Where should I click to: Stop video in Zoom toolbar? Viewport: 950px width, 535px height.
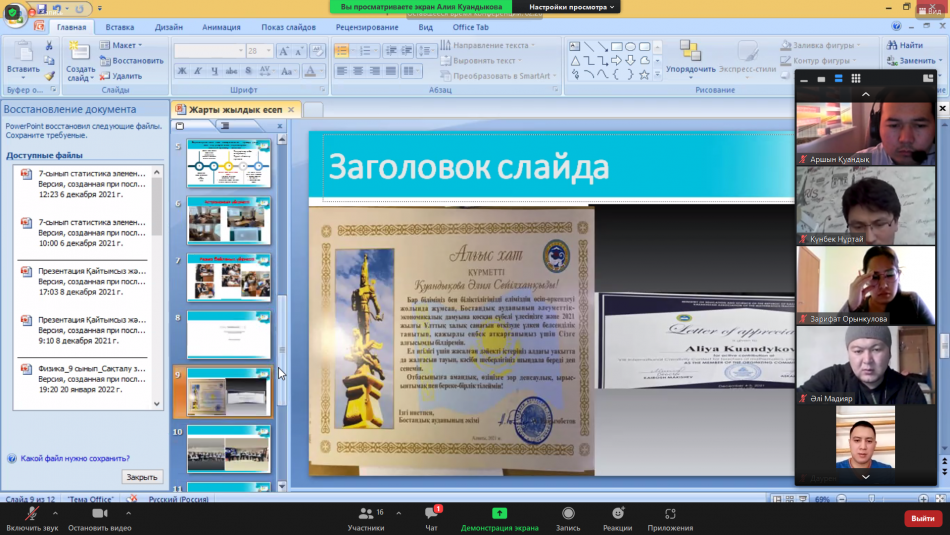(99, 514)
